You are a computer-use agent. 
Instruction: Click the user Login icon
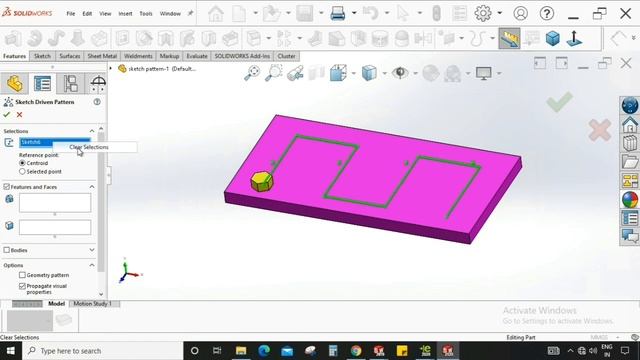[520, 13]
